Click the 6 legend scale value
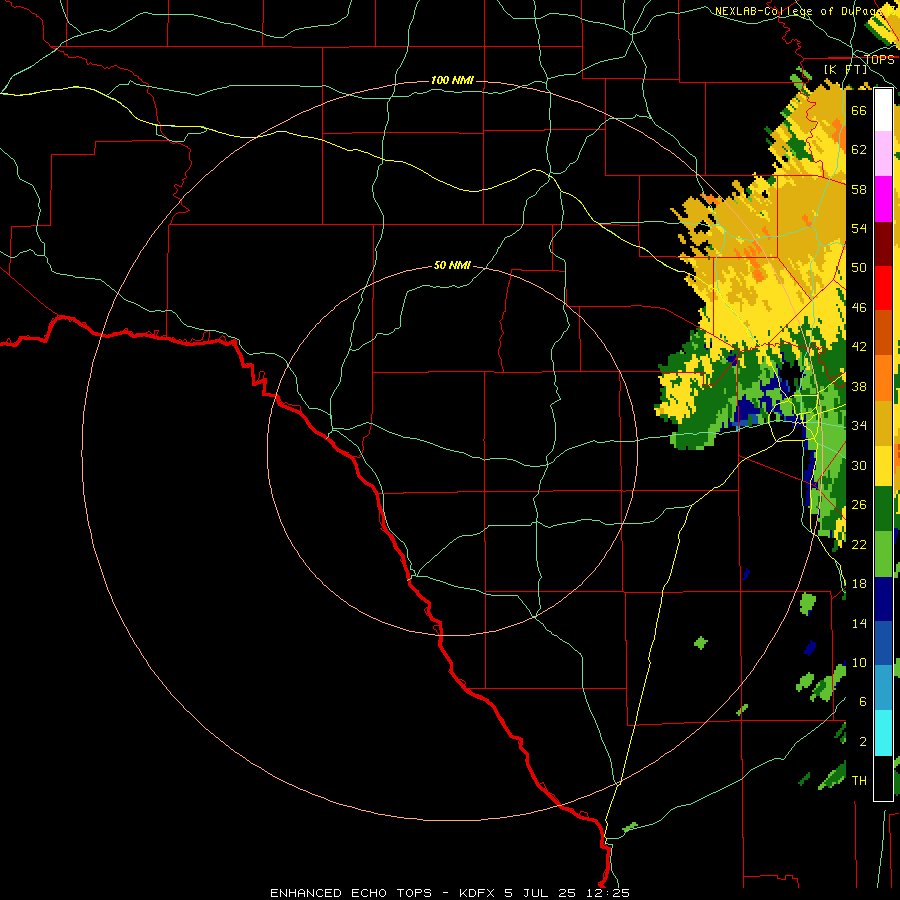900x900 pixels. [863, 702]
